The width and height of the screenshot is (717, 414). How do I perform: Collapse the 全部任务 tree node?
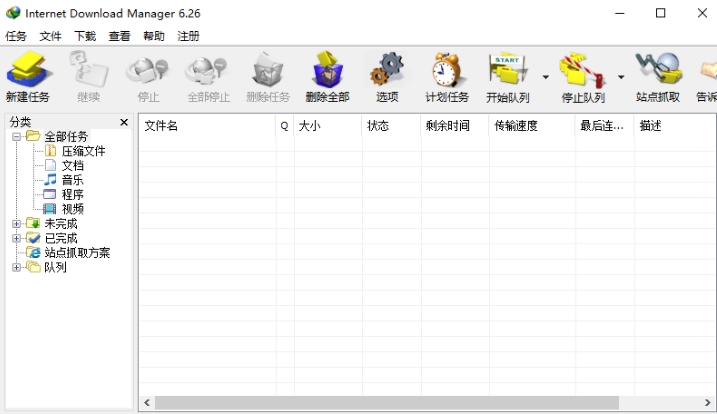point(16,136)
